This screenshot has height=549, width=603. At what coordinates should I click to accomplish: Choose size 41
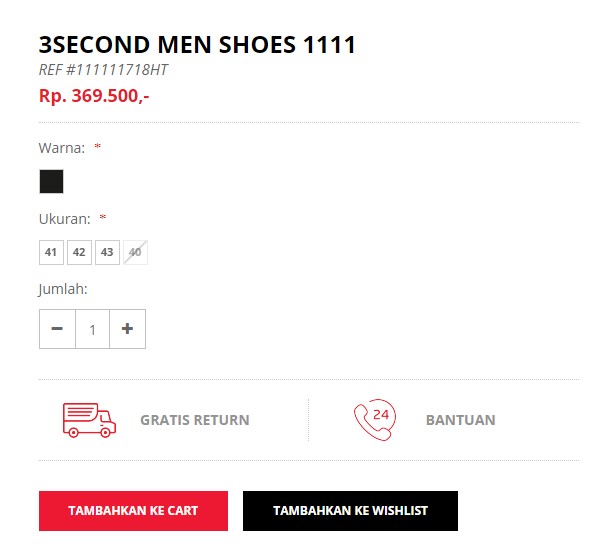[51, 253]
